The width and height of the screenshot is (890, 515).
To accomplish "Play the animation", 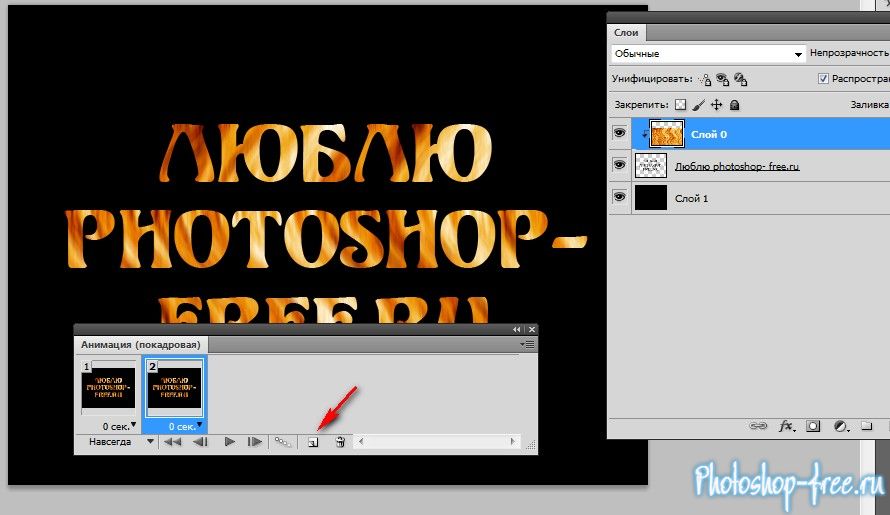I will pyautogui.click(x=229, y=441).
